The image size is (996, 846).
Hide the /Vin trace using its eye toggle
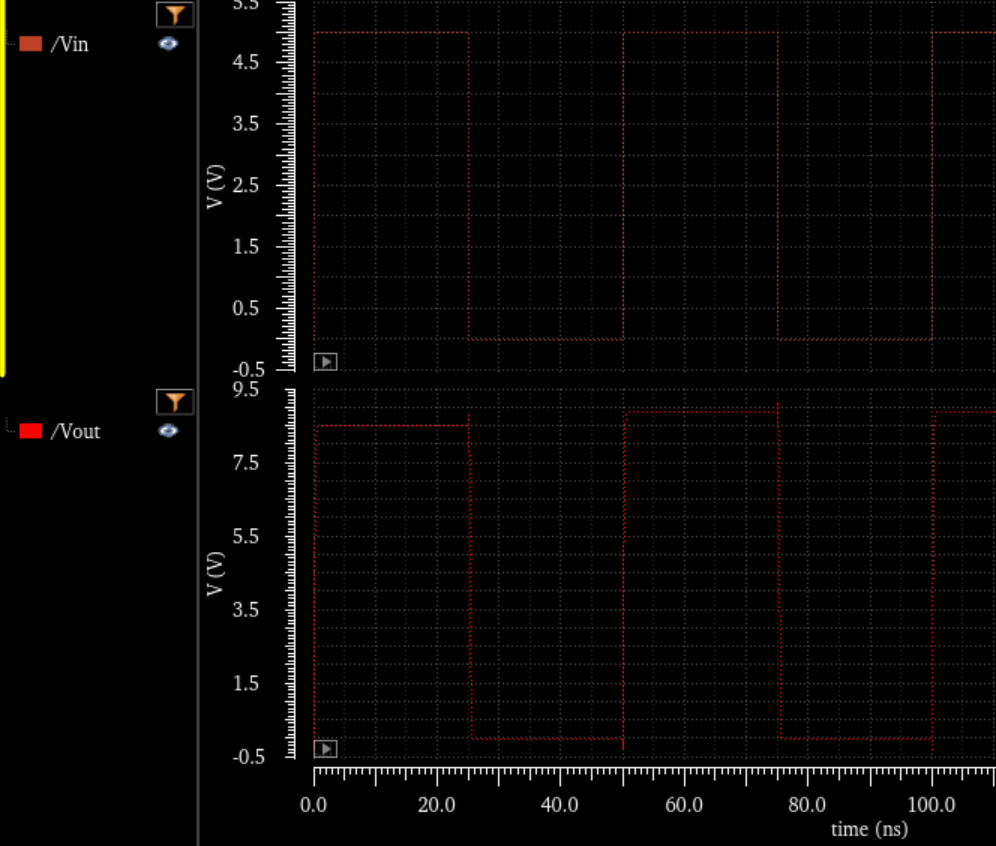[167, 44]
